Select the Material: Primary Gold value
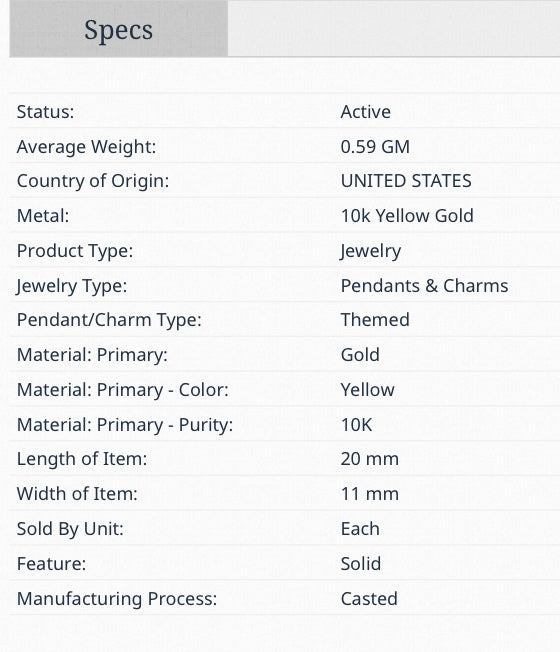This screenshot has width=560, height=652. click(x=360, y=355)
